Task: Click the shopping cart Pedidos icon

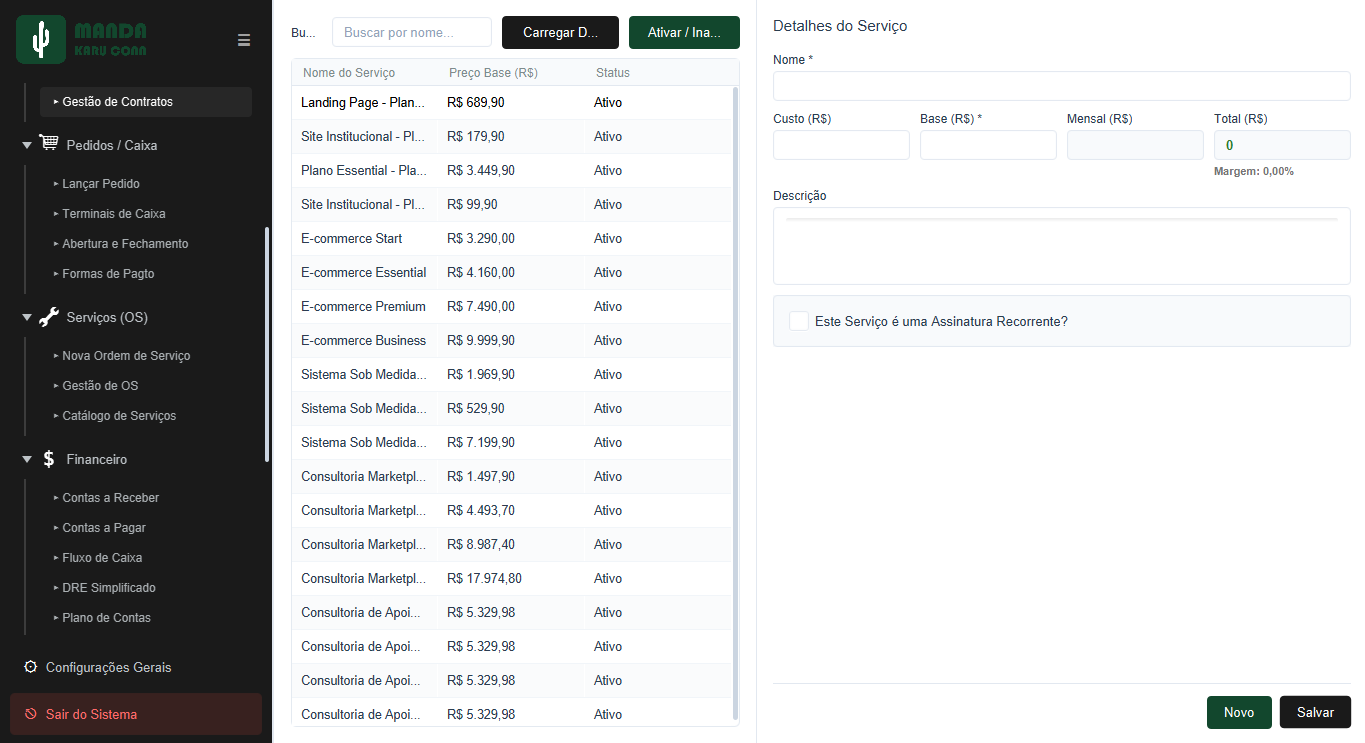Action: pos(49,144)
